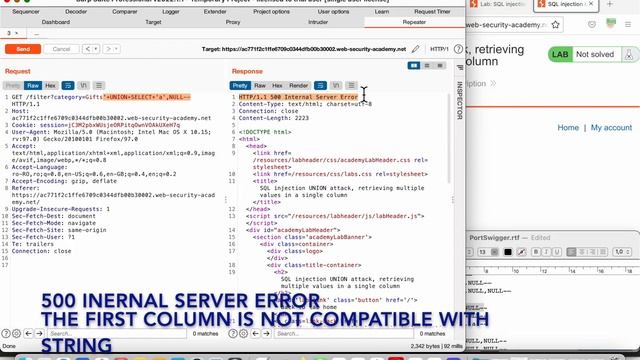Viewport: 640px width, 360px height.
Task: Add a new Repeater tab with the ellipsis tab
Action: 37,33
